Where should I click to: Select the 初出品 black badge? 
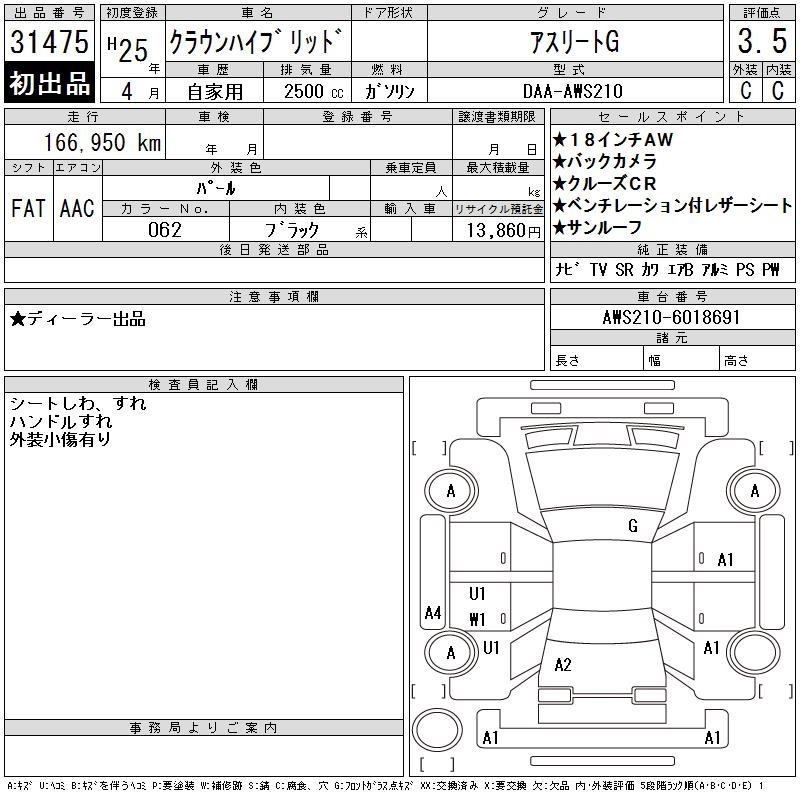point(49,83)
